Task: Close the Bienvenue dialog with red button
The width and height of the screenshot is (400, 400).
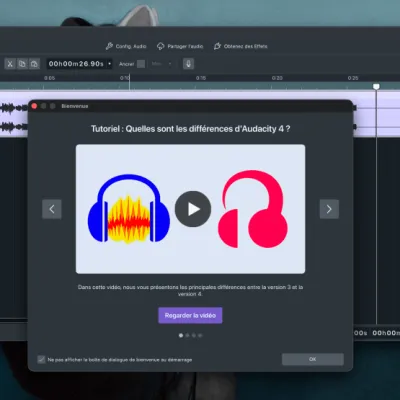Action: 34,106
